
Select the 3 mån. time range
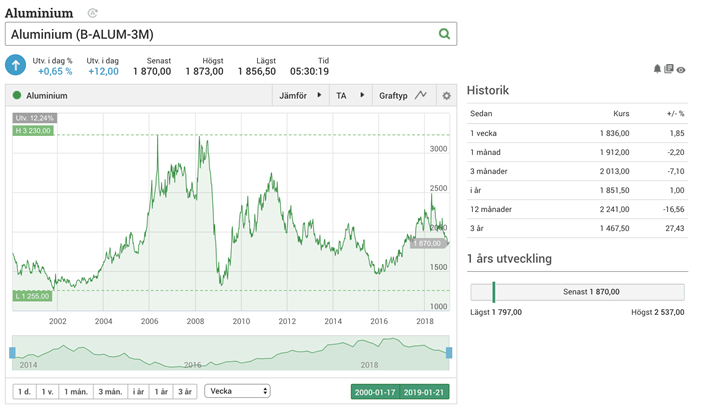(x=109, y=391)
